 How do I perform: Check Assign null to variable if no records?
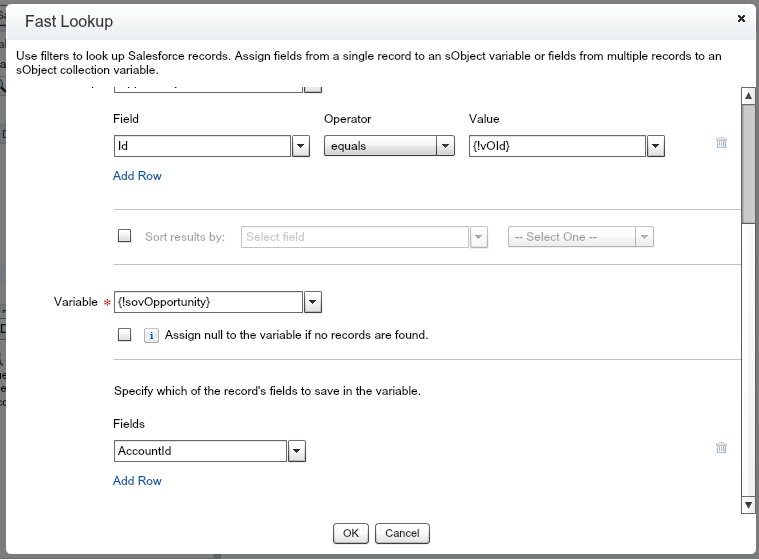tap(125, 336)
